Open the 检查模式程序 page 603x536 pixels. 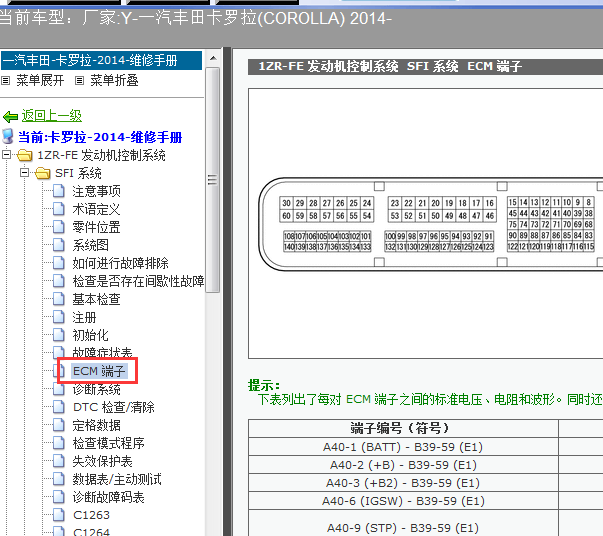(x=108, y=444)
